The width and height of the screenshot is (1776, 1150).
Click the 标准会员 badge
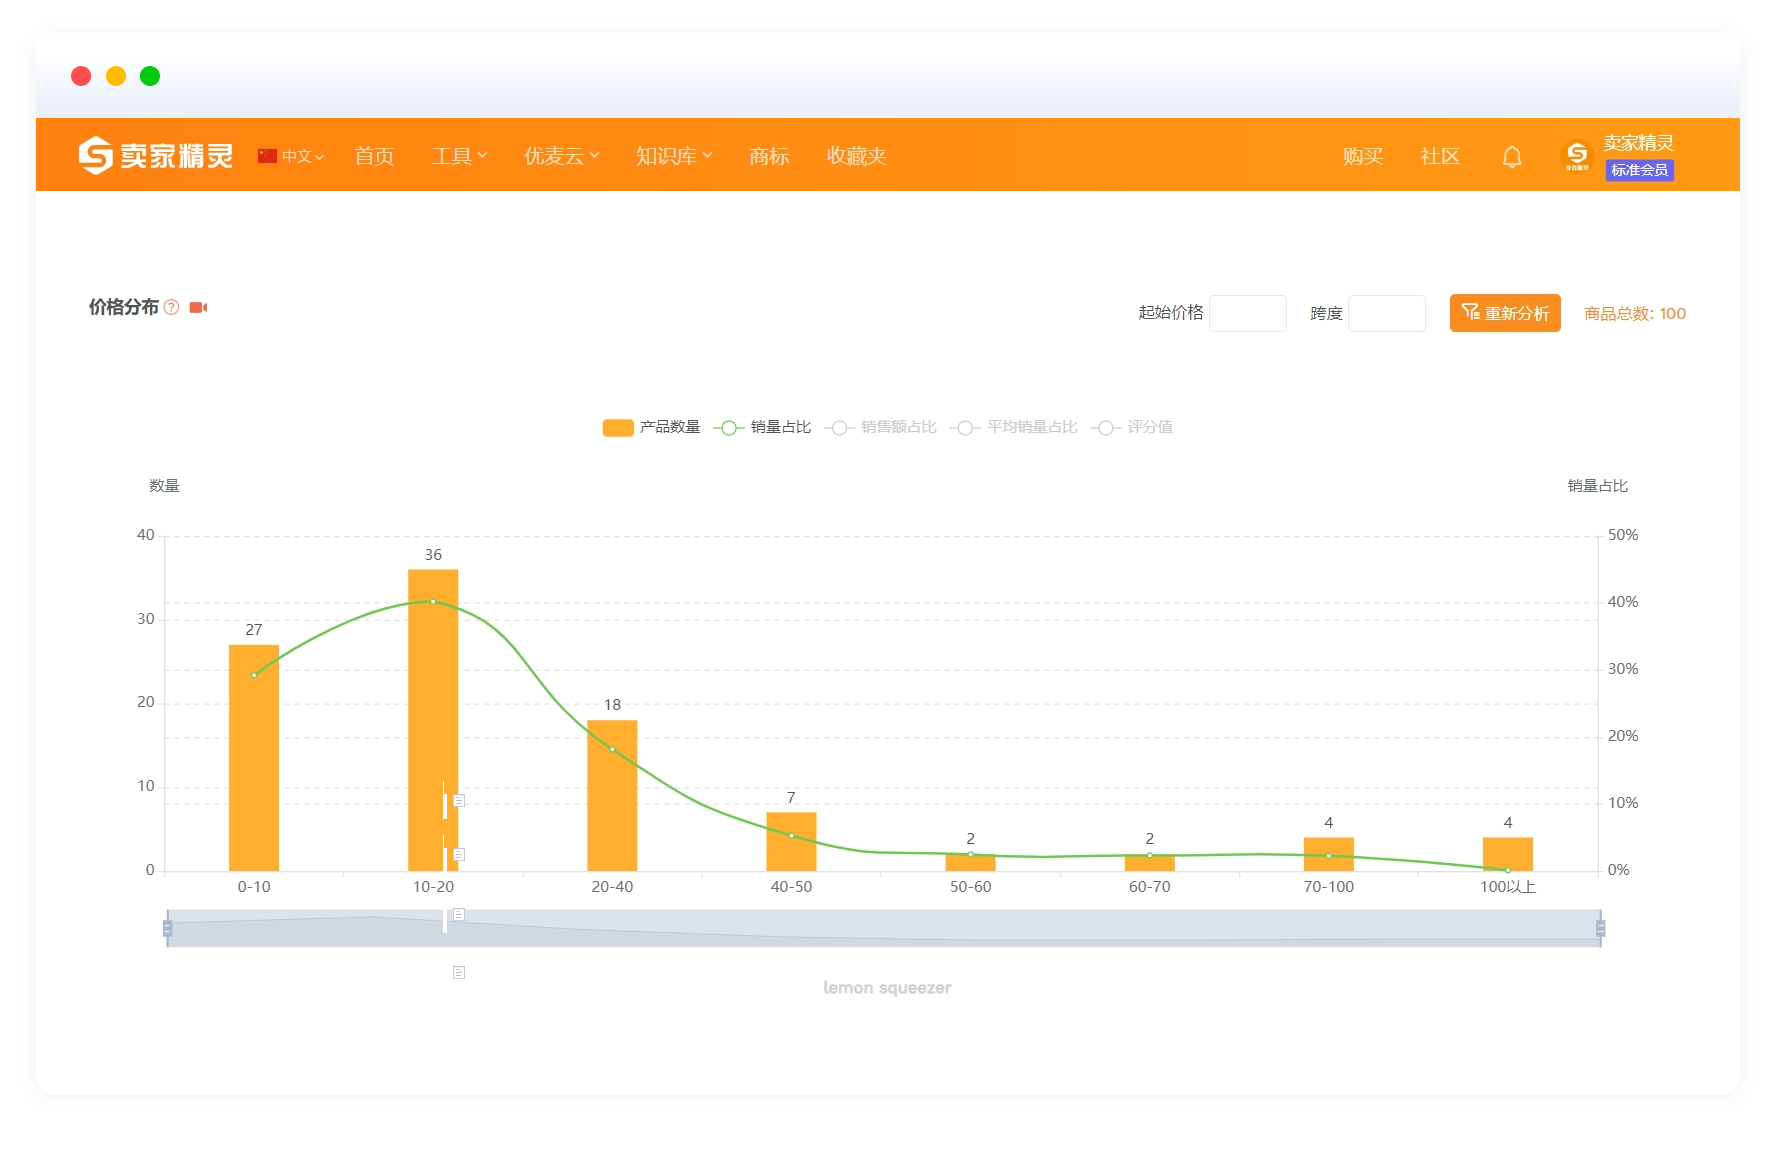click(1640, 170)
